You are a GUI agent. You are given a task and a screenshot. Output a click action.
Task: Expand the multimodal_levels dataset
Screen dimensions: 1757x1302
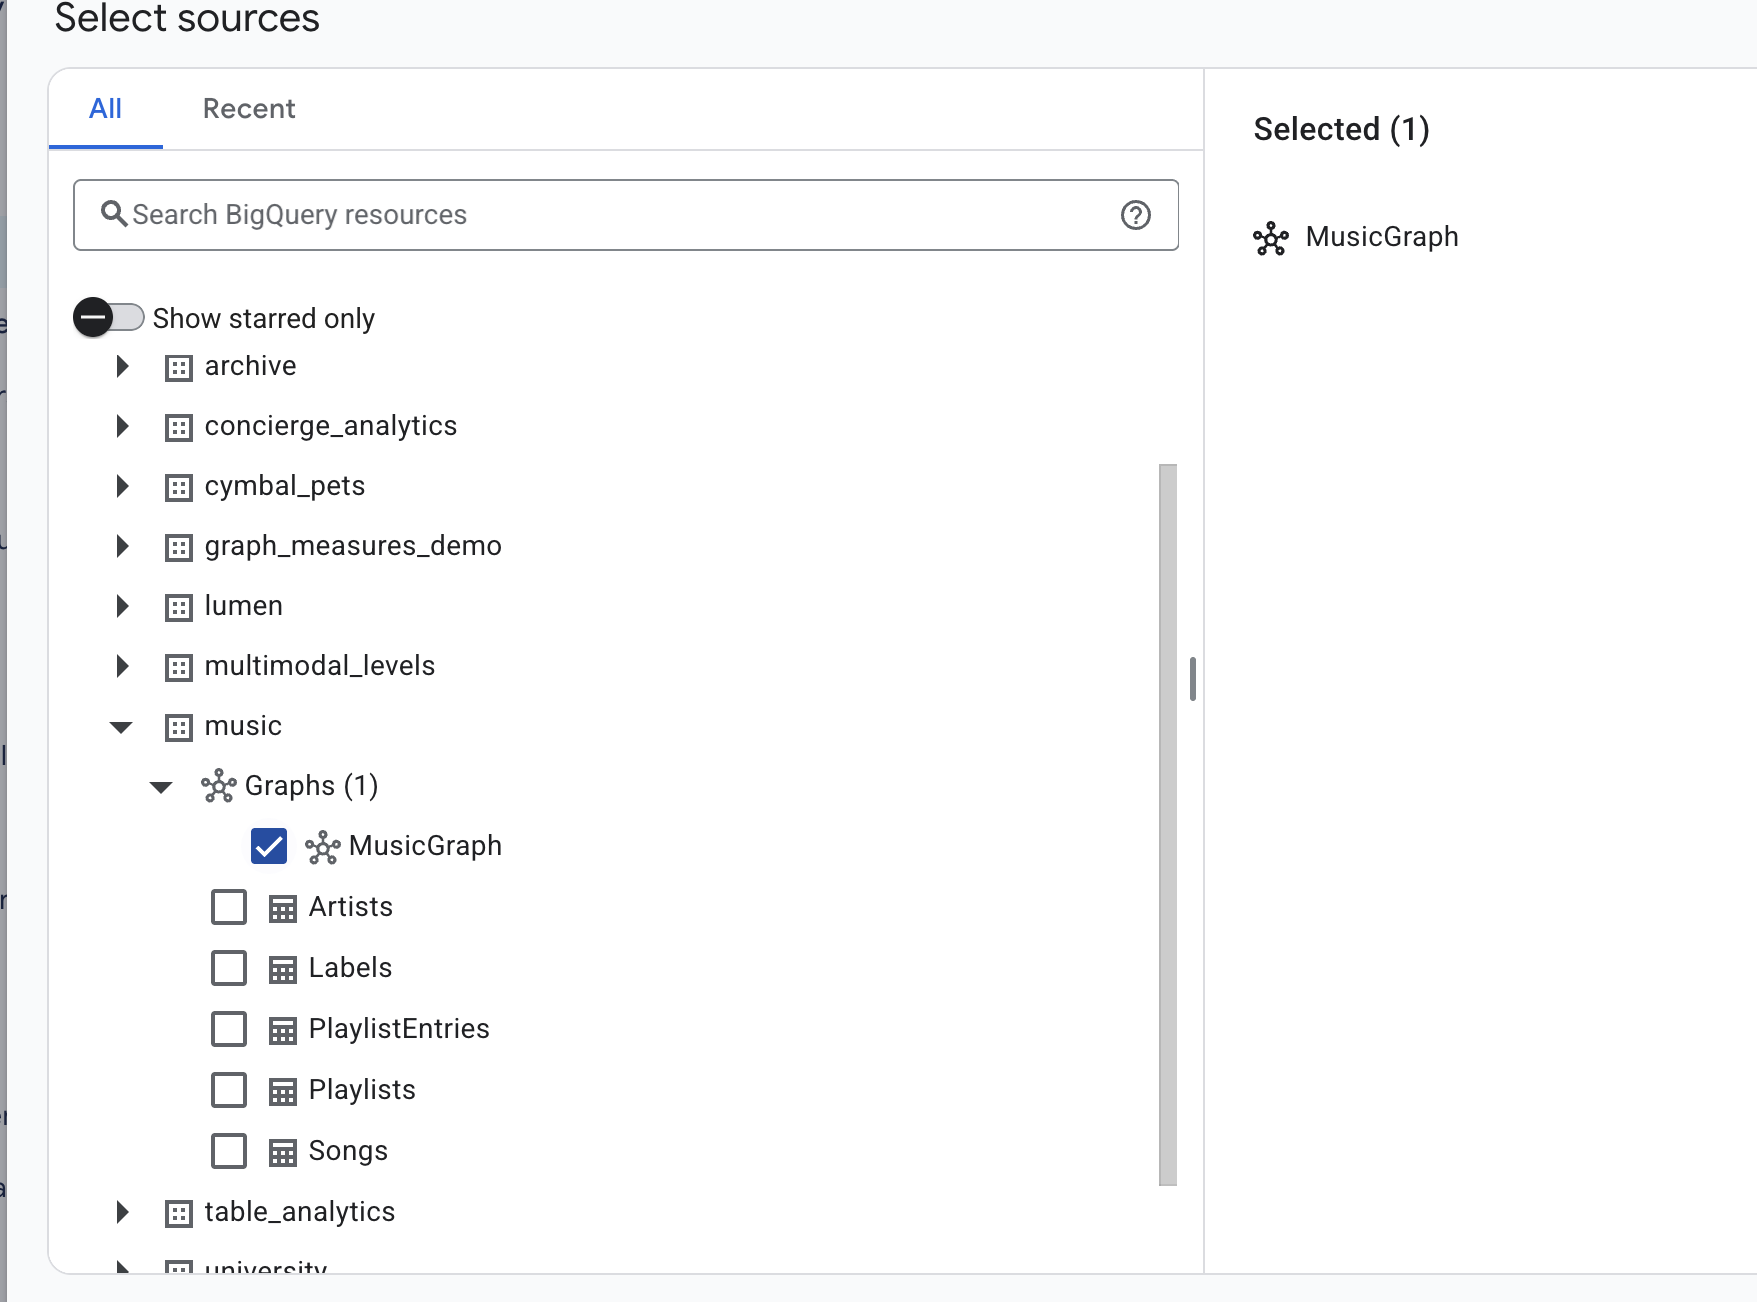pos(122,666)
